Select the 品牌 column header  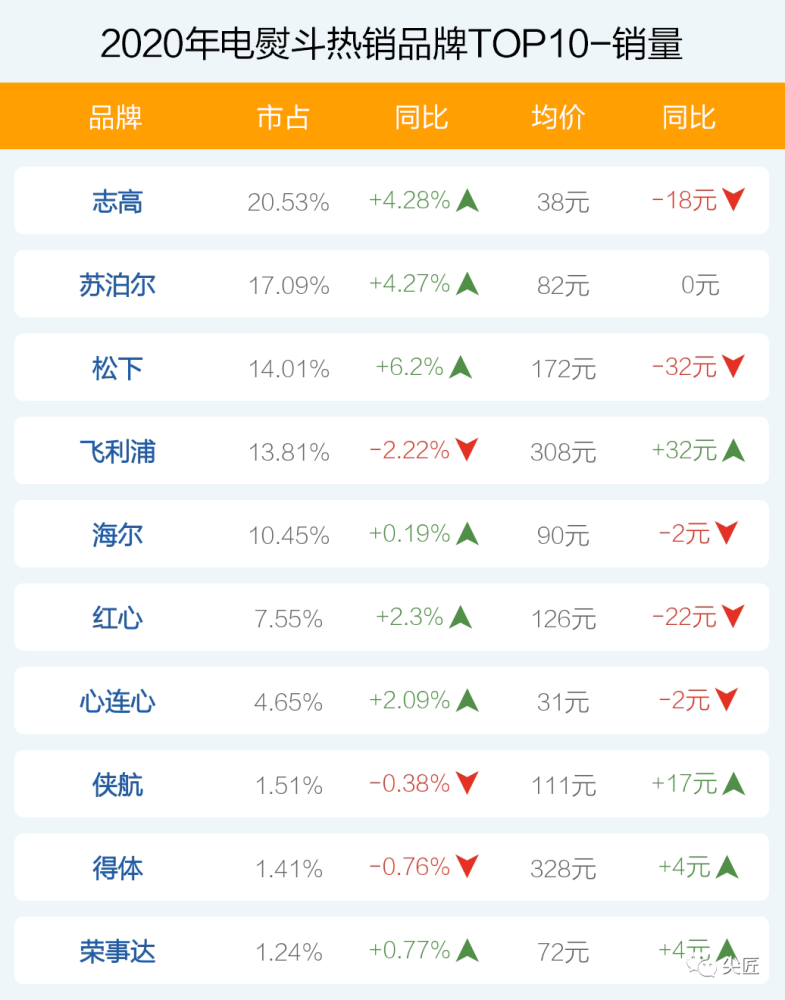(x=116, y=117)
